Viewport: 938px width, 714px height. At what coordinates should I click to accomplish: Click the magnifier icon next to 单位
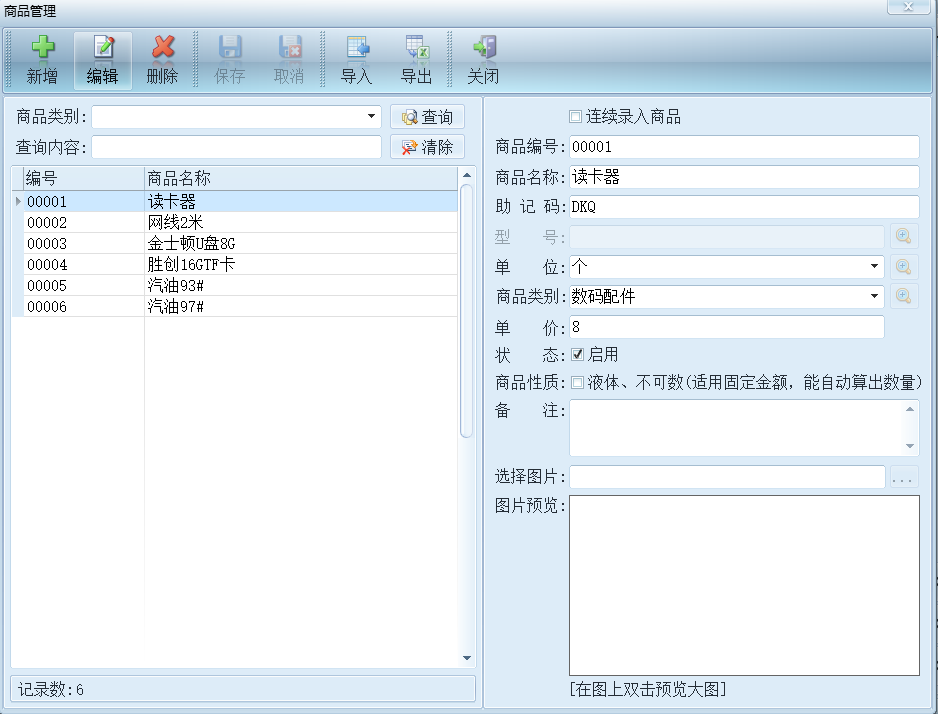904,266
